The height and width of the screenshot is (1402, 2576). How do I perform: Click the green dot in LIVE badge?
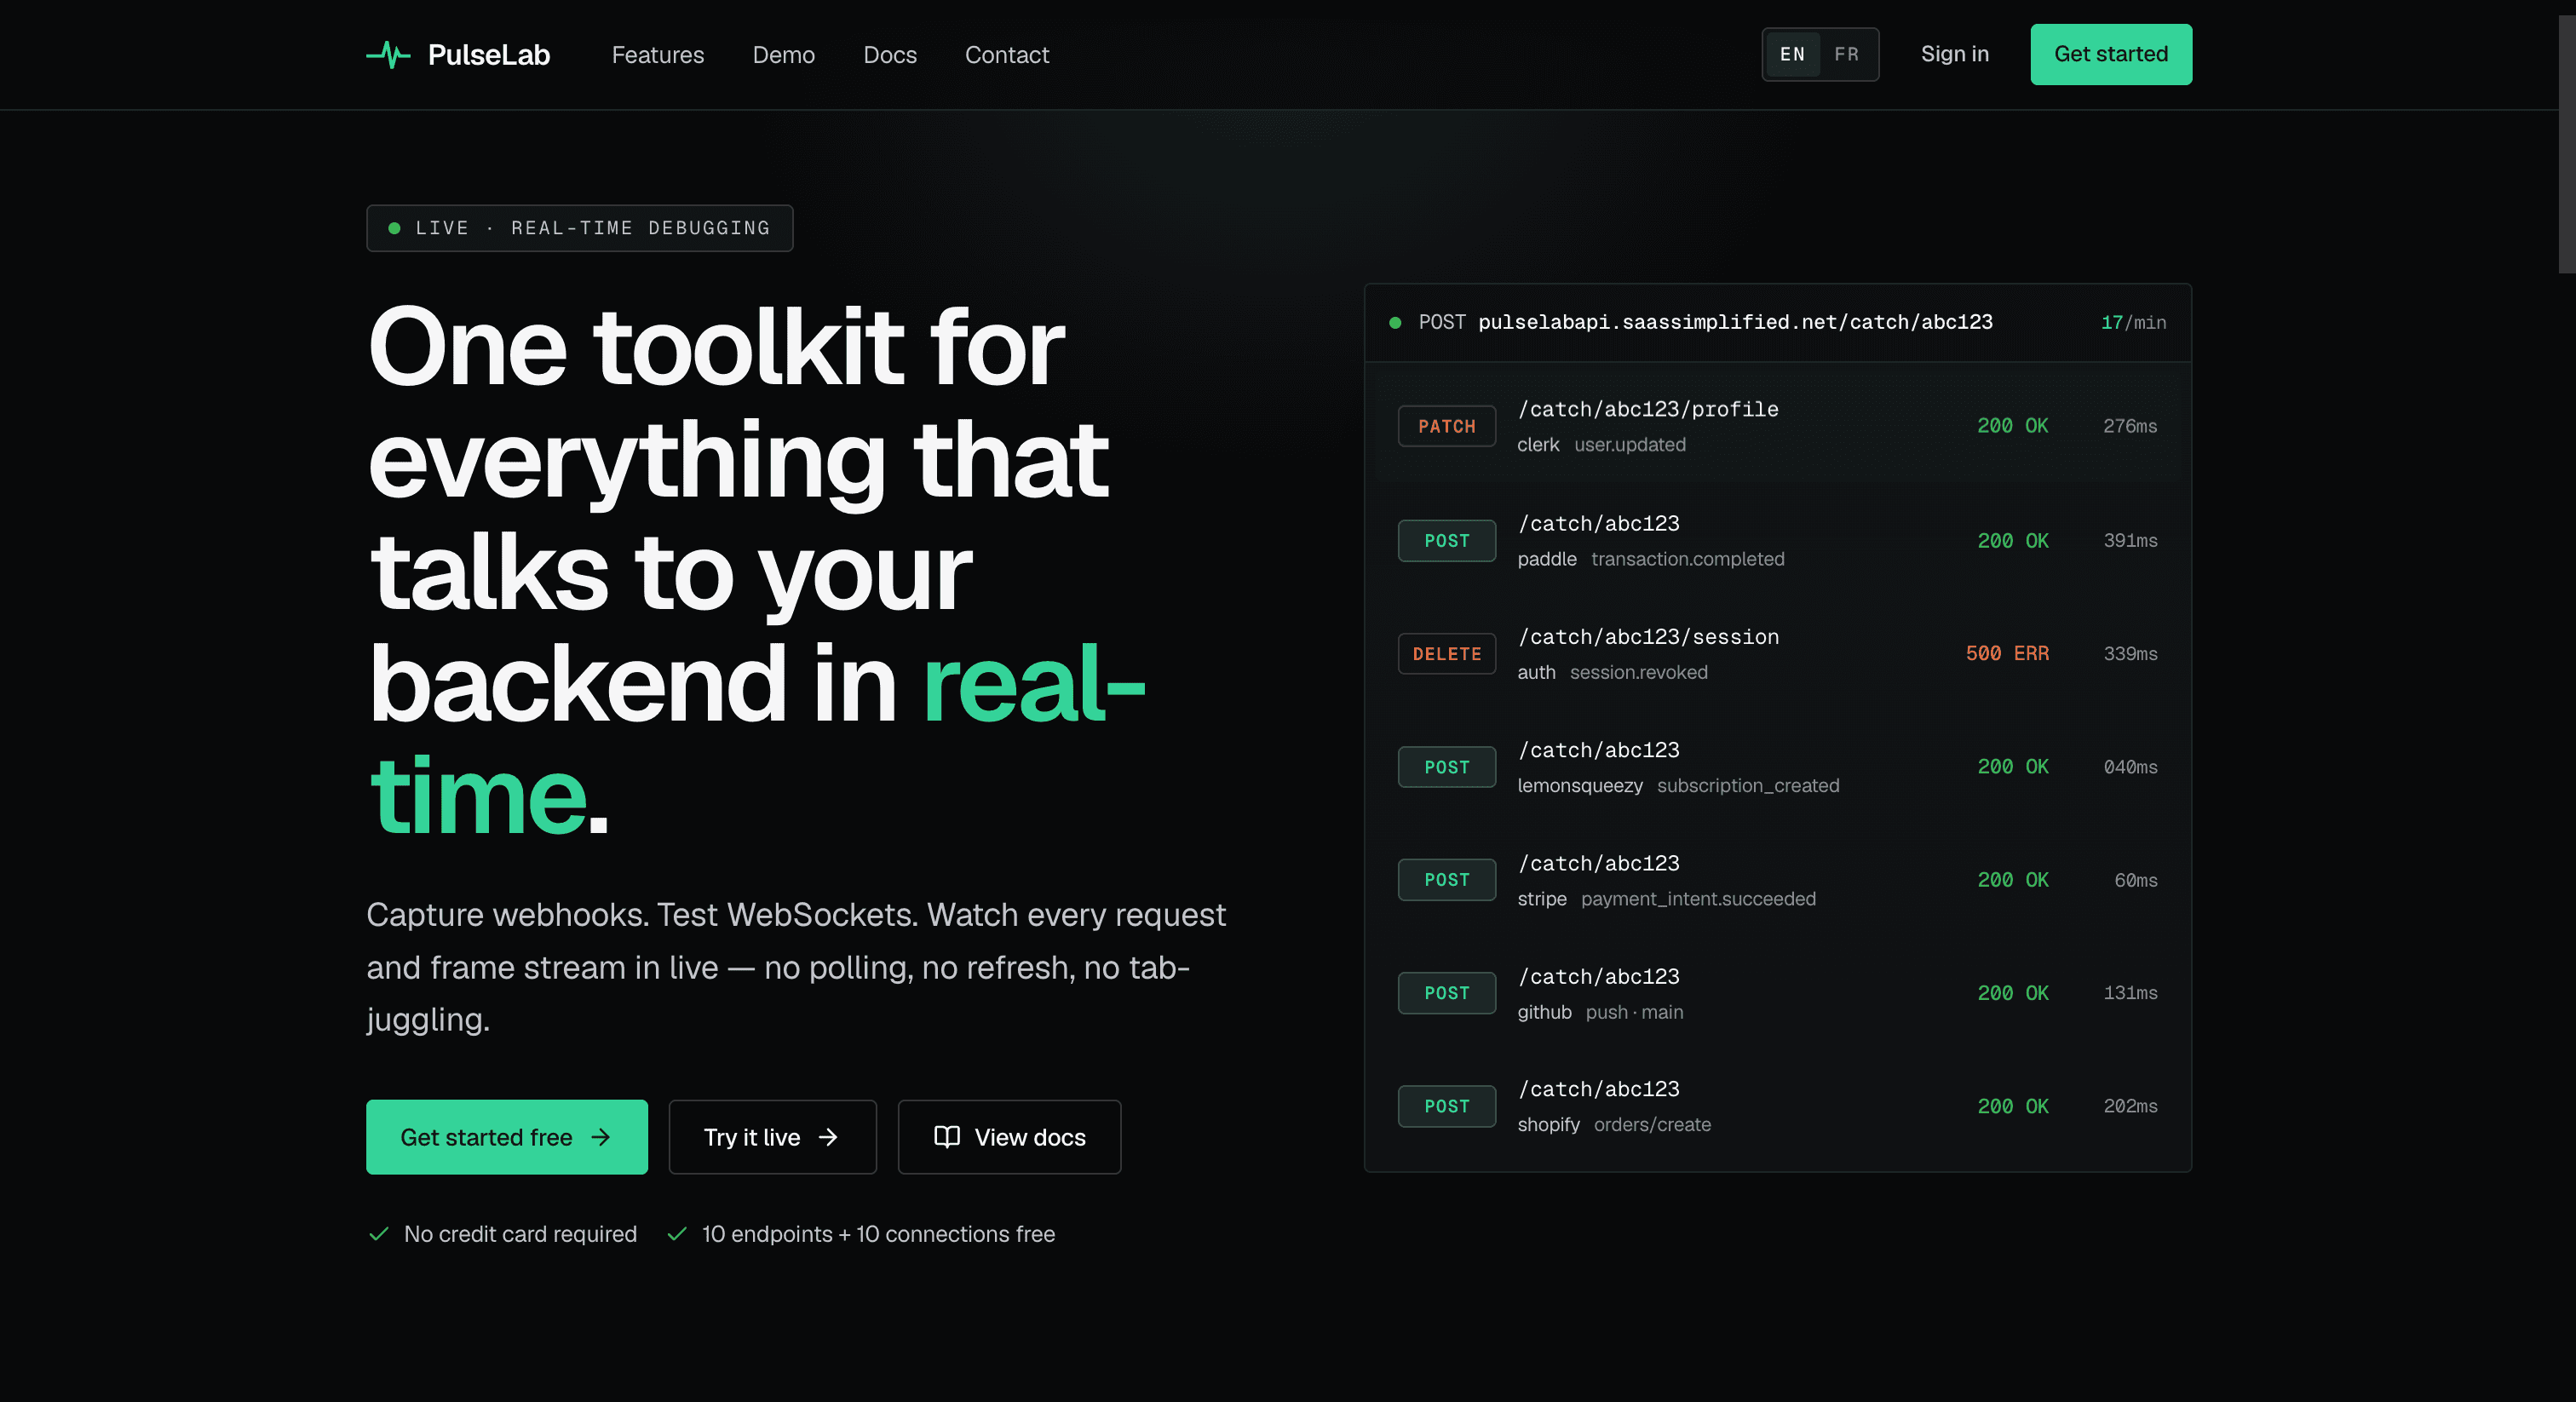coord(394,228)
